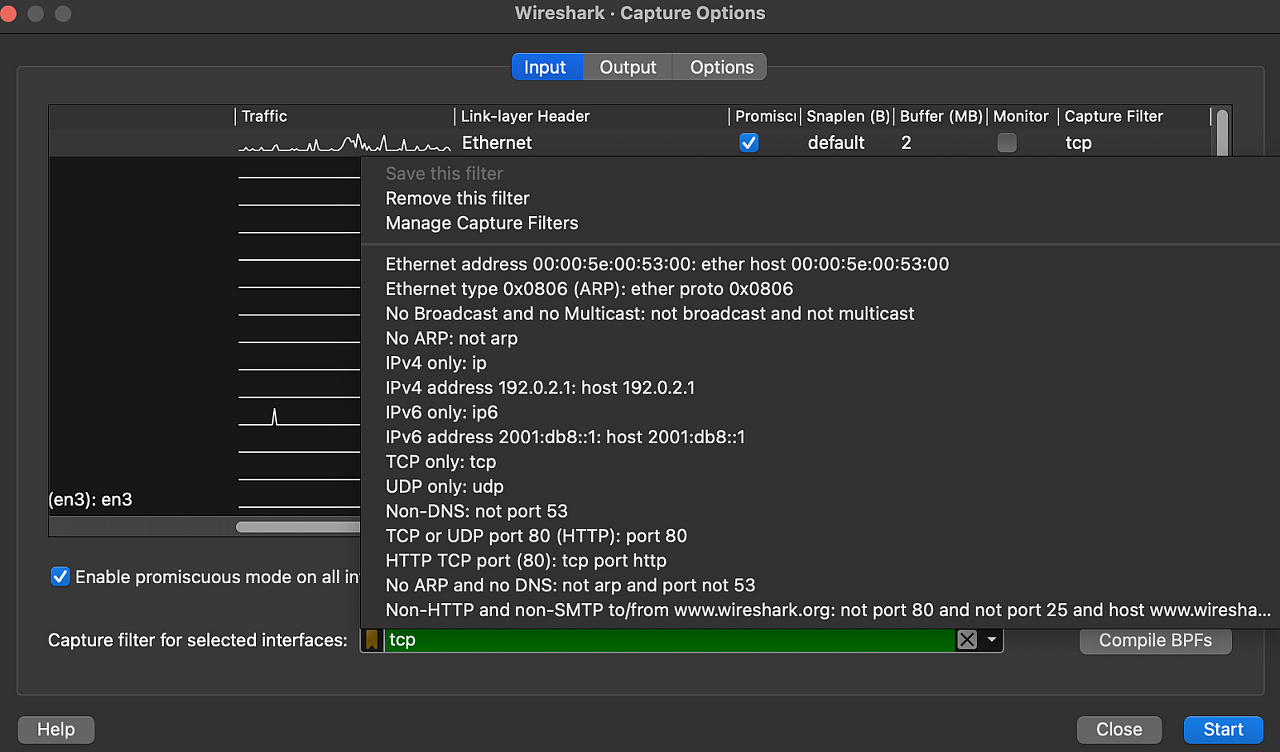
Task: Click the Snaplen (B) column header
Action: [848, 116]
